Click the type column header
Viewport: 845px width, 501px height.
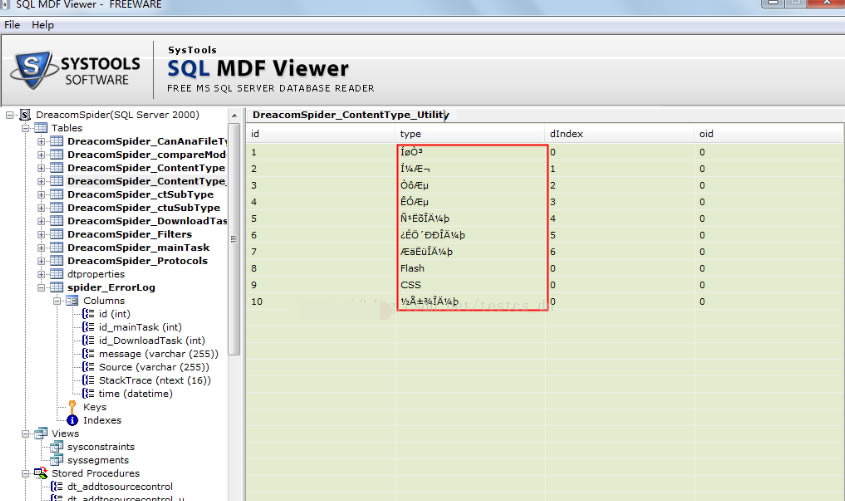coord(410,133)
